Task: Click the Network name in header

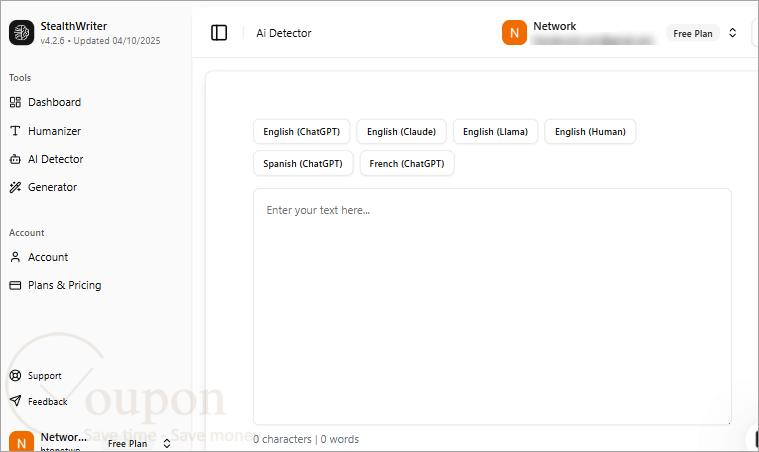Action: [555, 26]
